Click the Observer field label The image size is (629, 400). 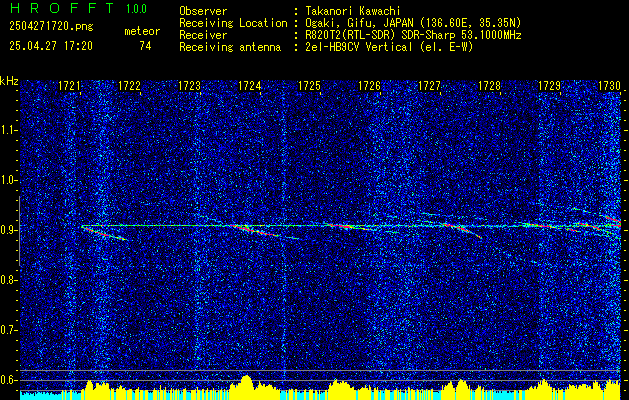[203, 11]
